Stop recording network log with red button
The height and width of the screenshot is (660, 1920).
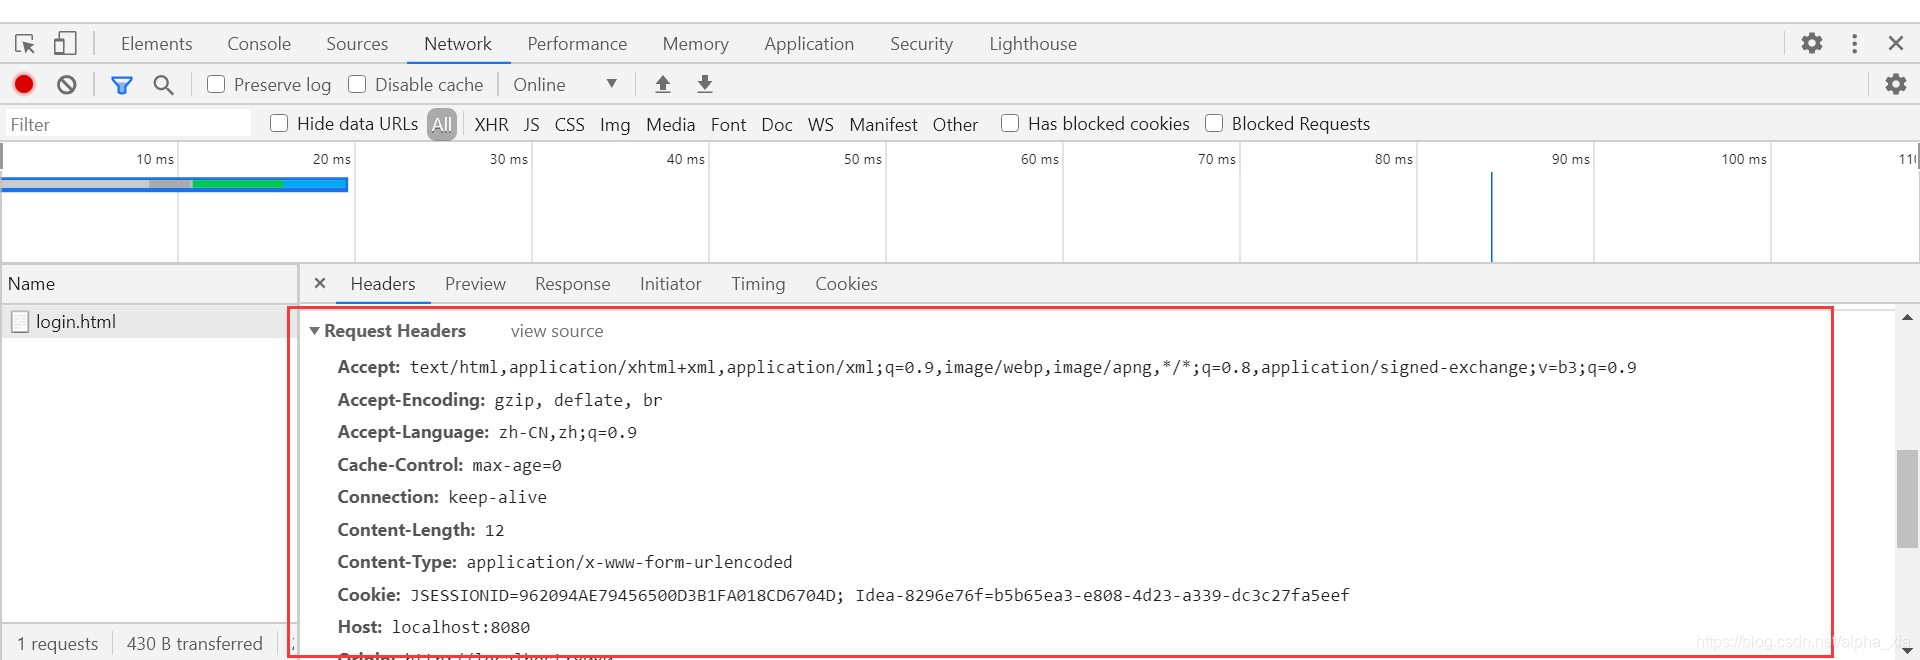click(24, 85)
